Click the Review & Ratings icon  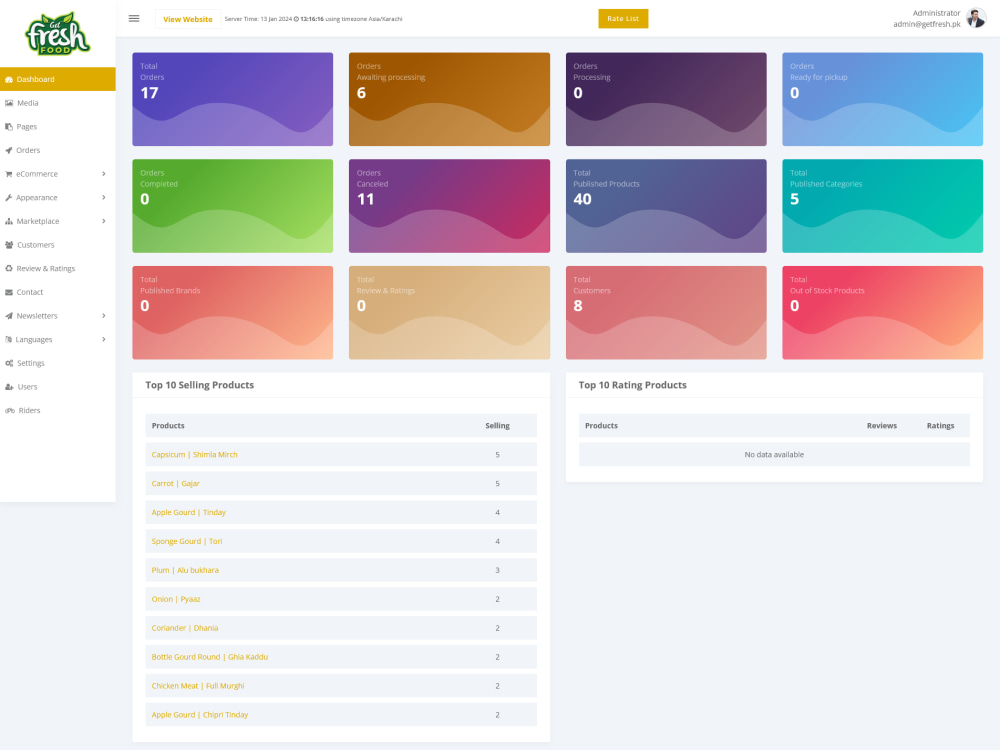click(9, 268)
